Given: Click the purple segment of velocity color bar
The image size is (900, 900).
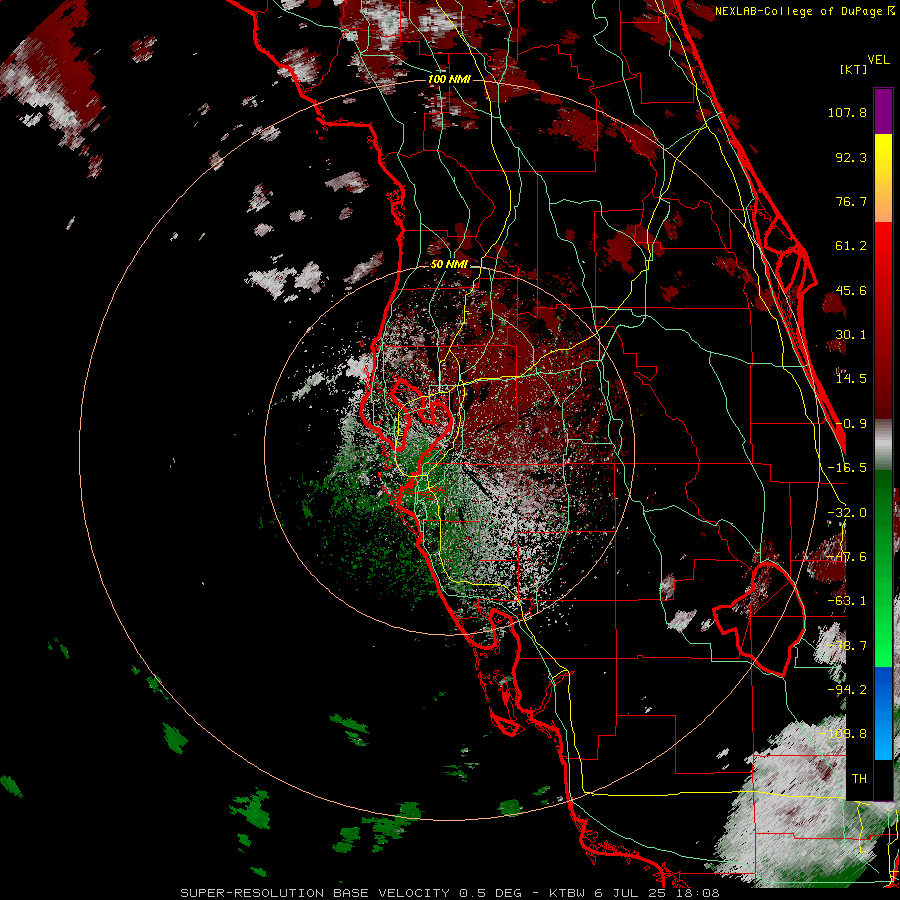Looking at the screenshot, I should 883,111.
